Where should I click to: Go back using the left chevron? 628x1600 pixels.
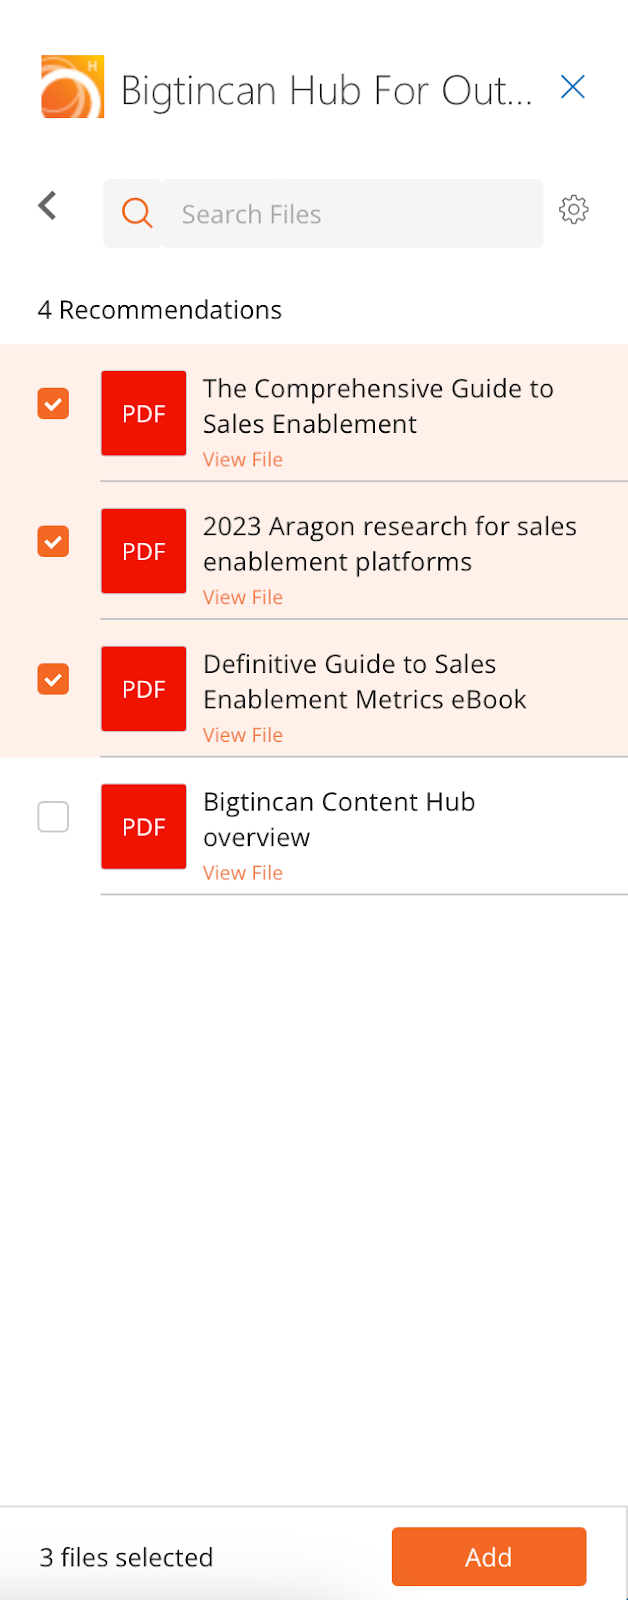[47, 206]
